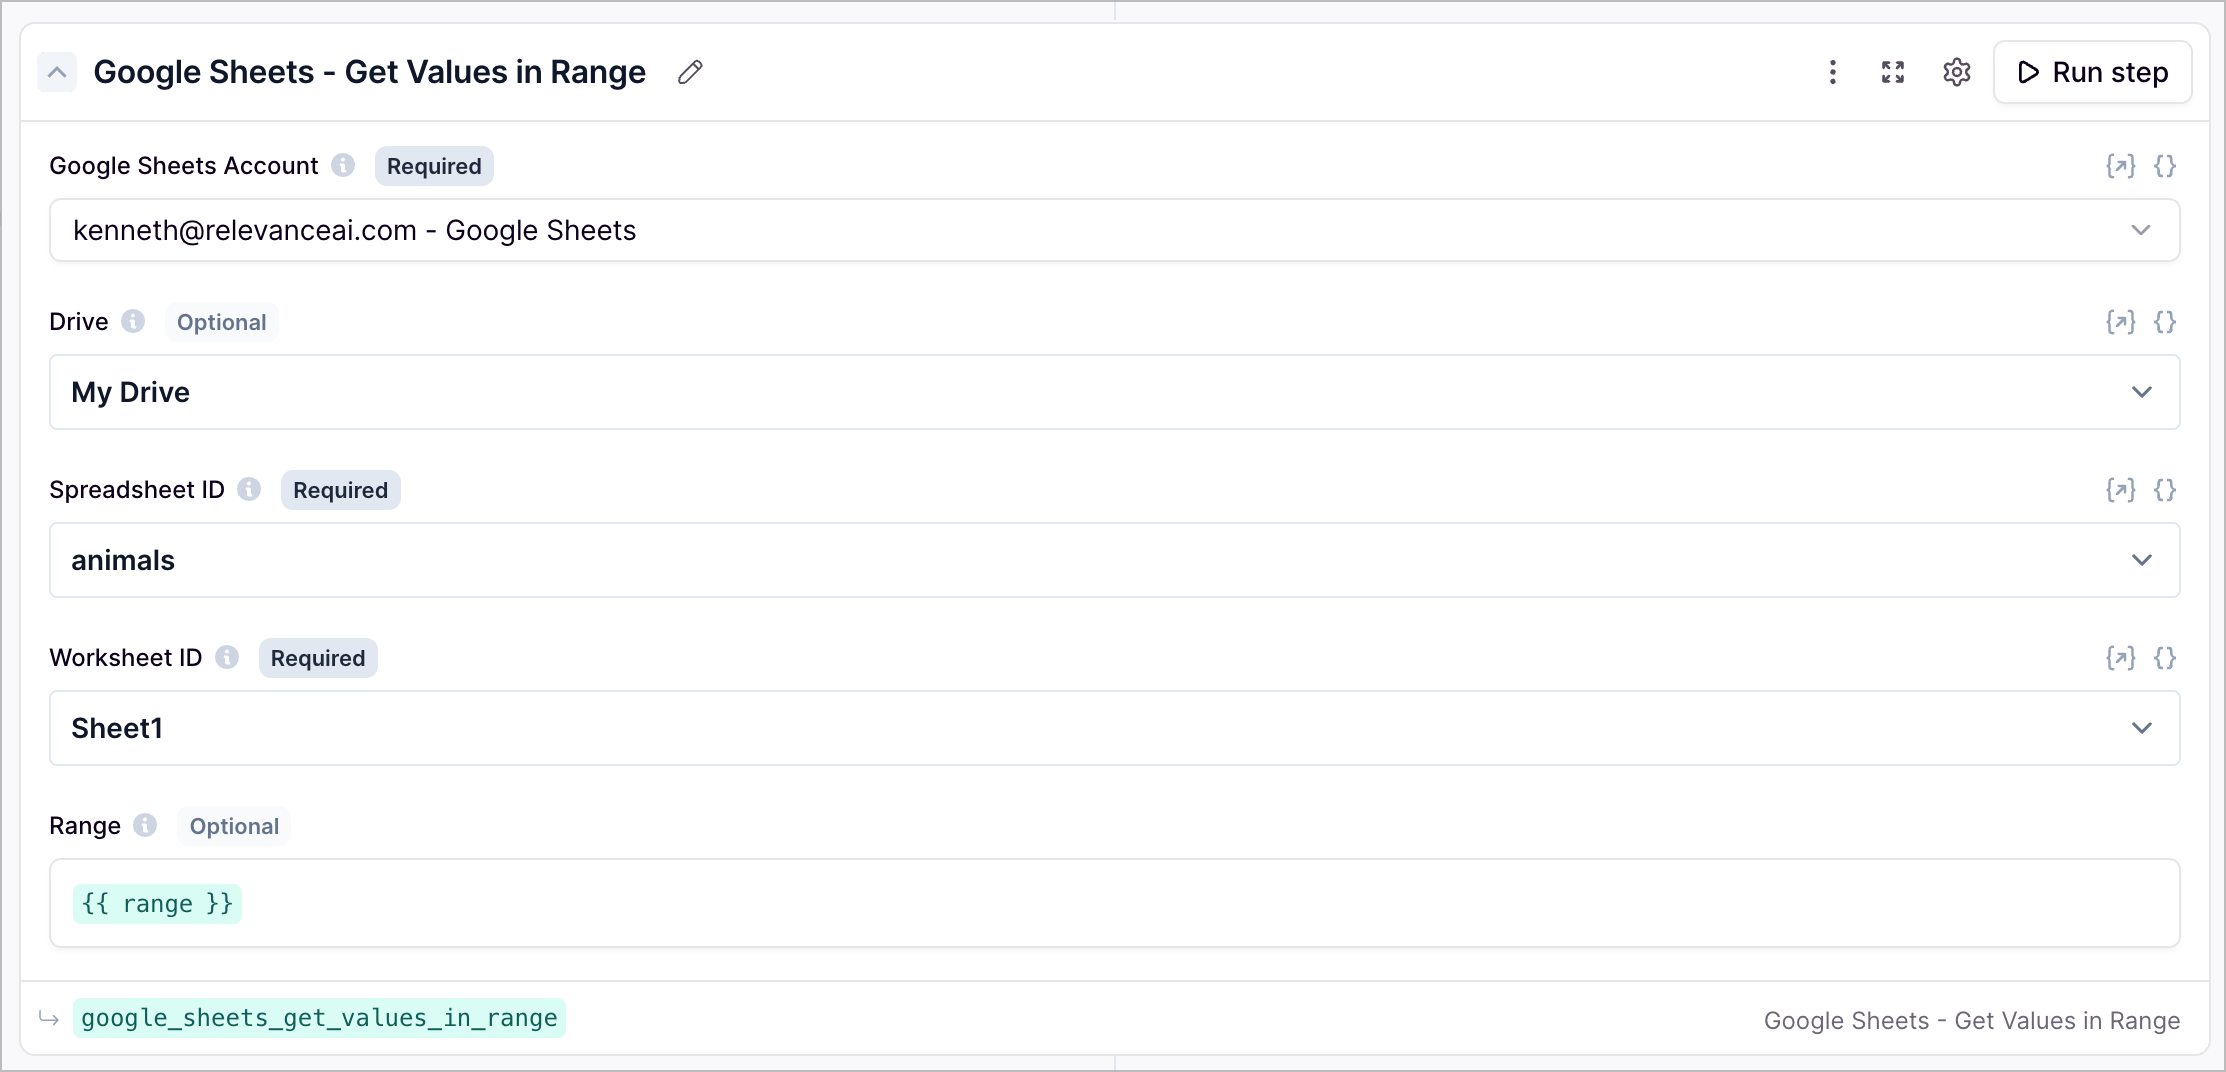Collapse the step using the top-left chevron
Image resolution: width=2226 pixels, height=1072 pixels.
click(57, 72)
